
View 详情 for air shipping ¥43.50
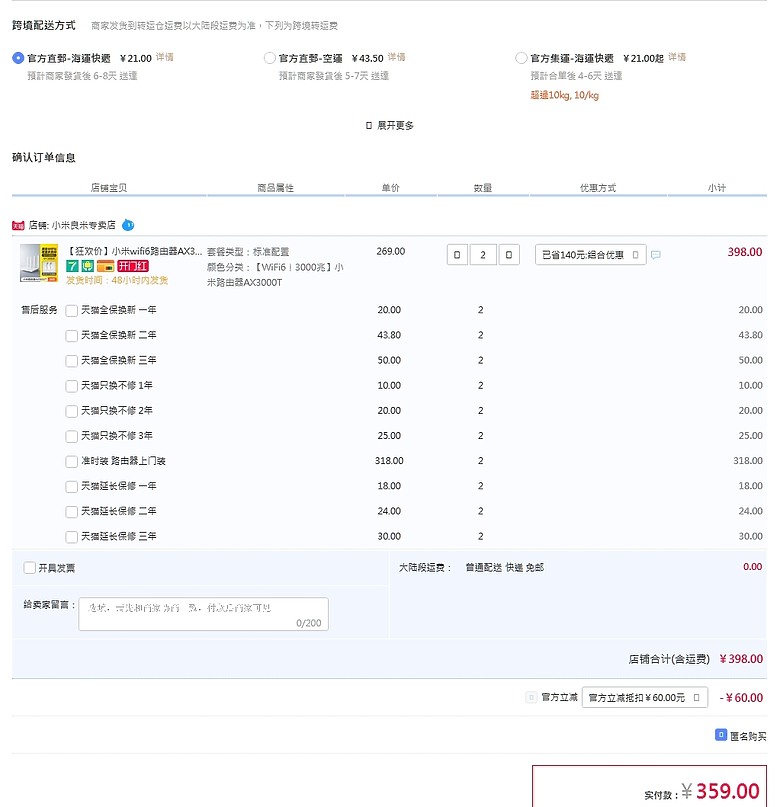click(396, 57)
